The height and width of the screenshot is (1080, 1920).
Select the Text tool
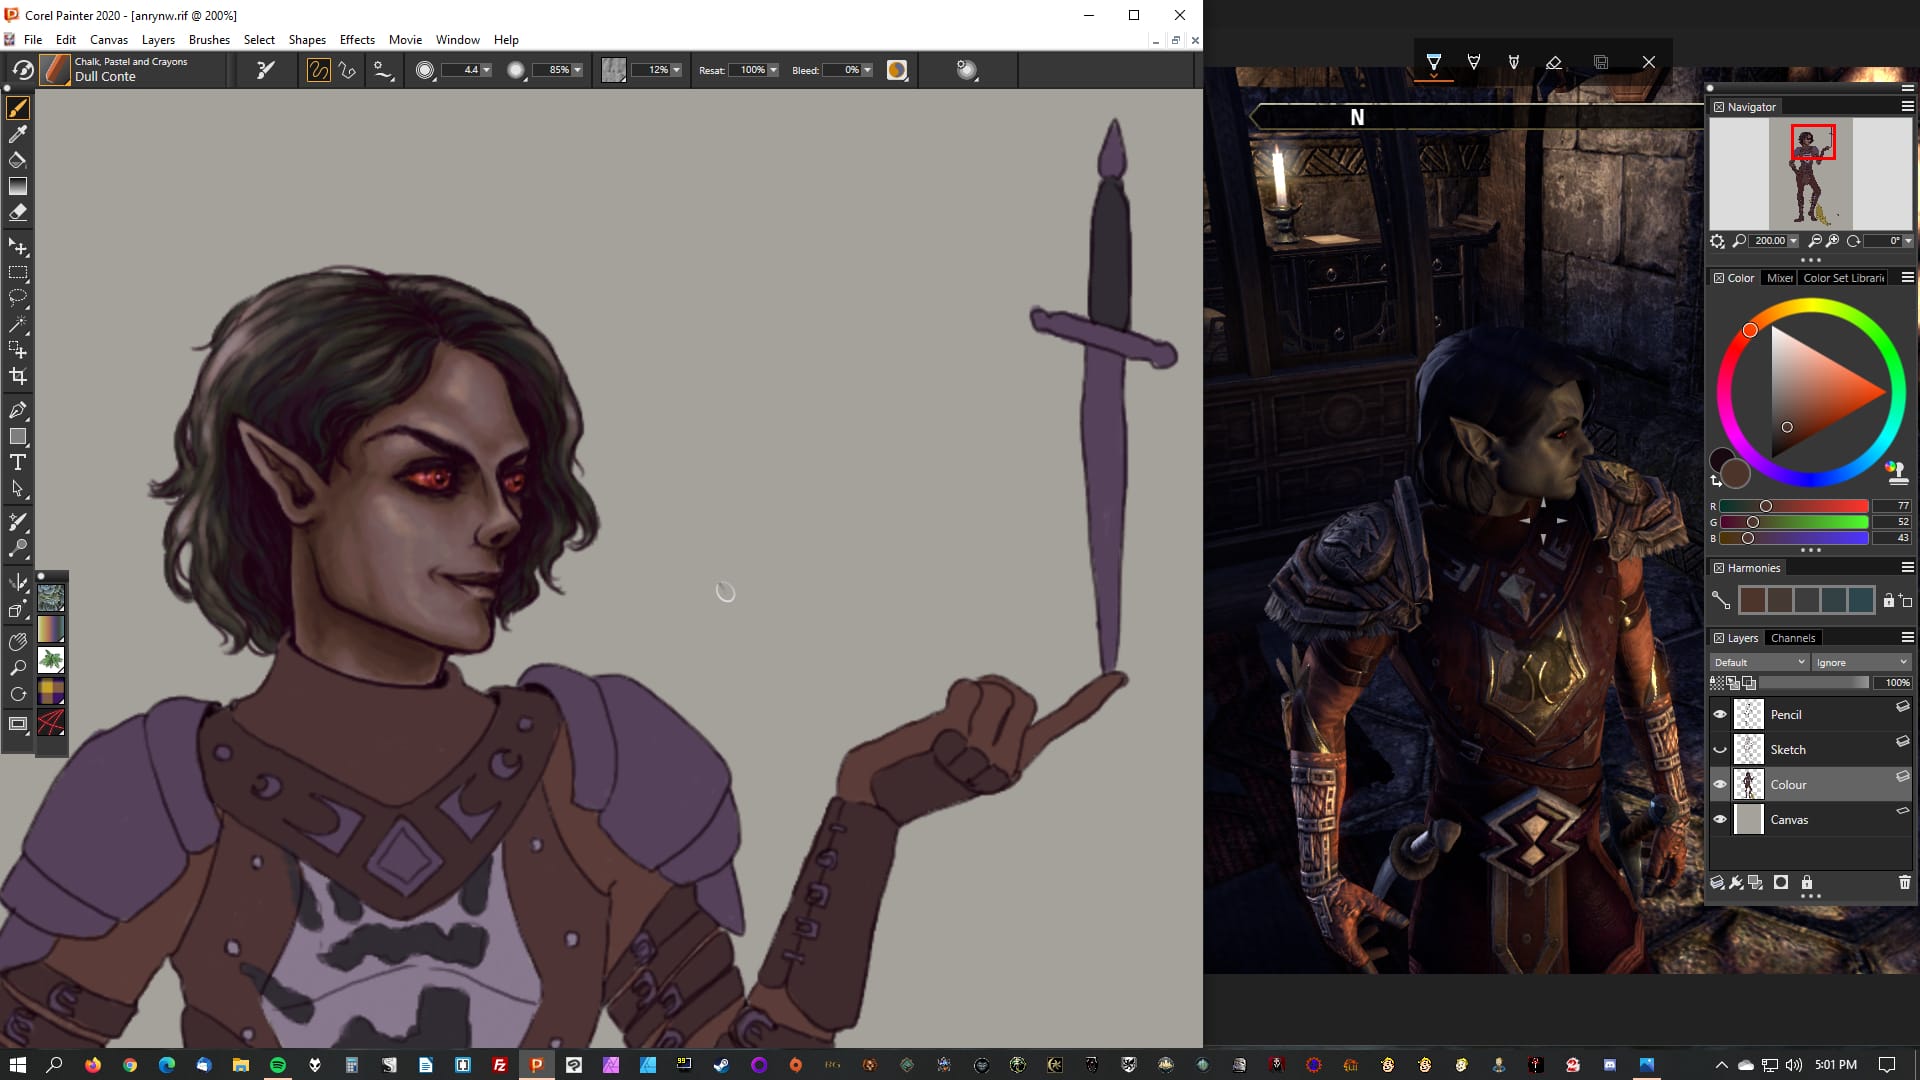[18, 462]
